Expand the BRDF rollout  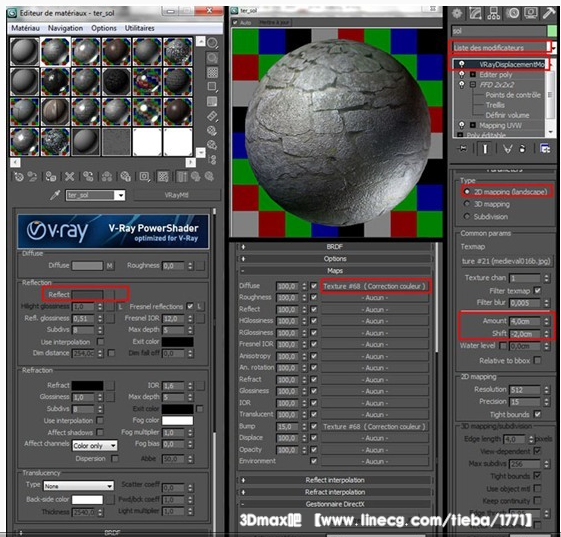point(335,246)
